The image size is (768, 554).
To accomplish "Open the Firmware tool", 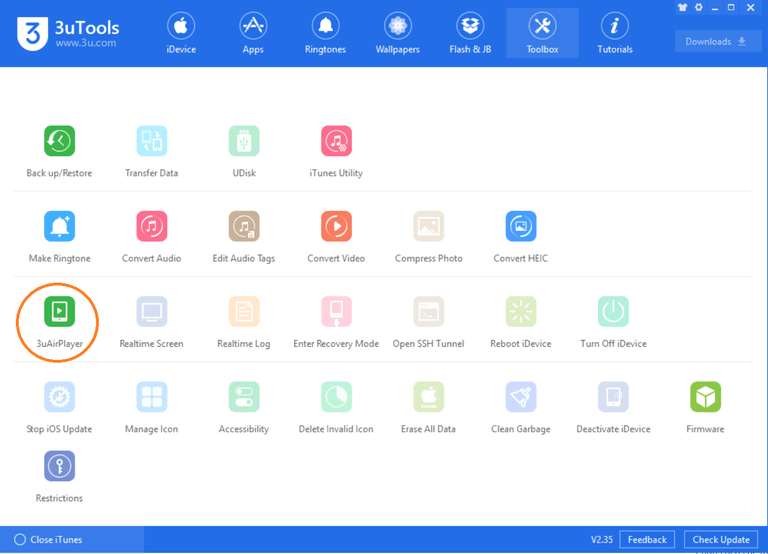I will pyautogui.click(x=705, y=398).
